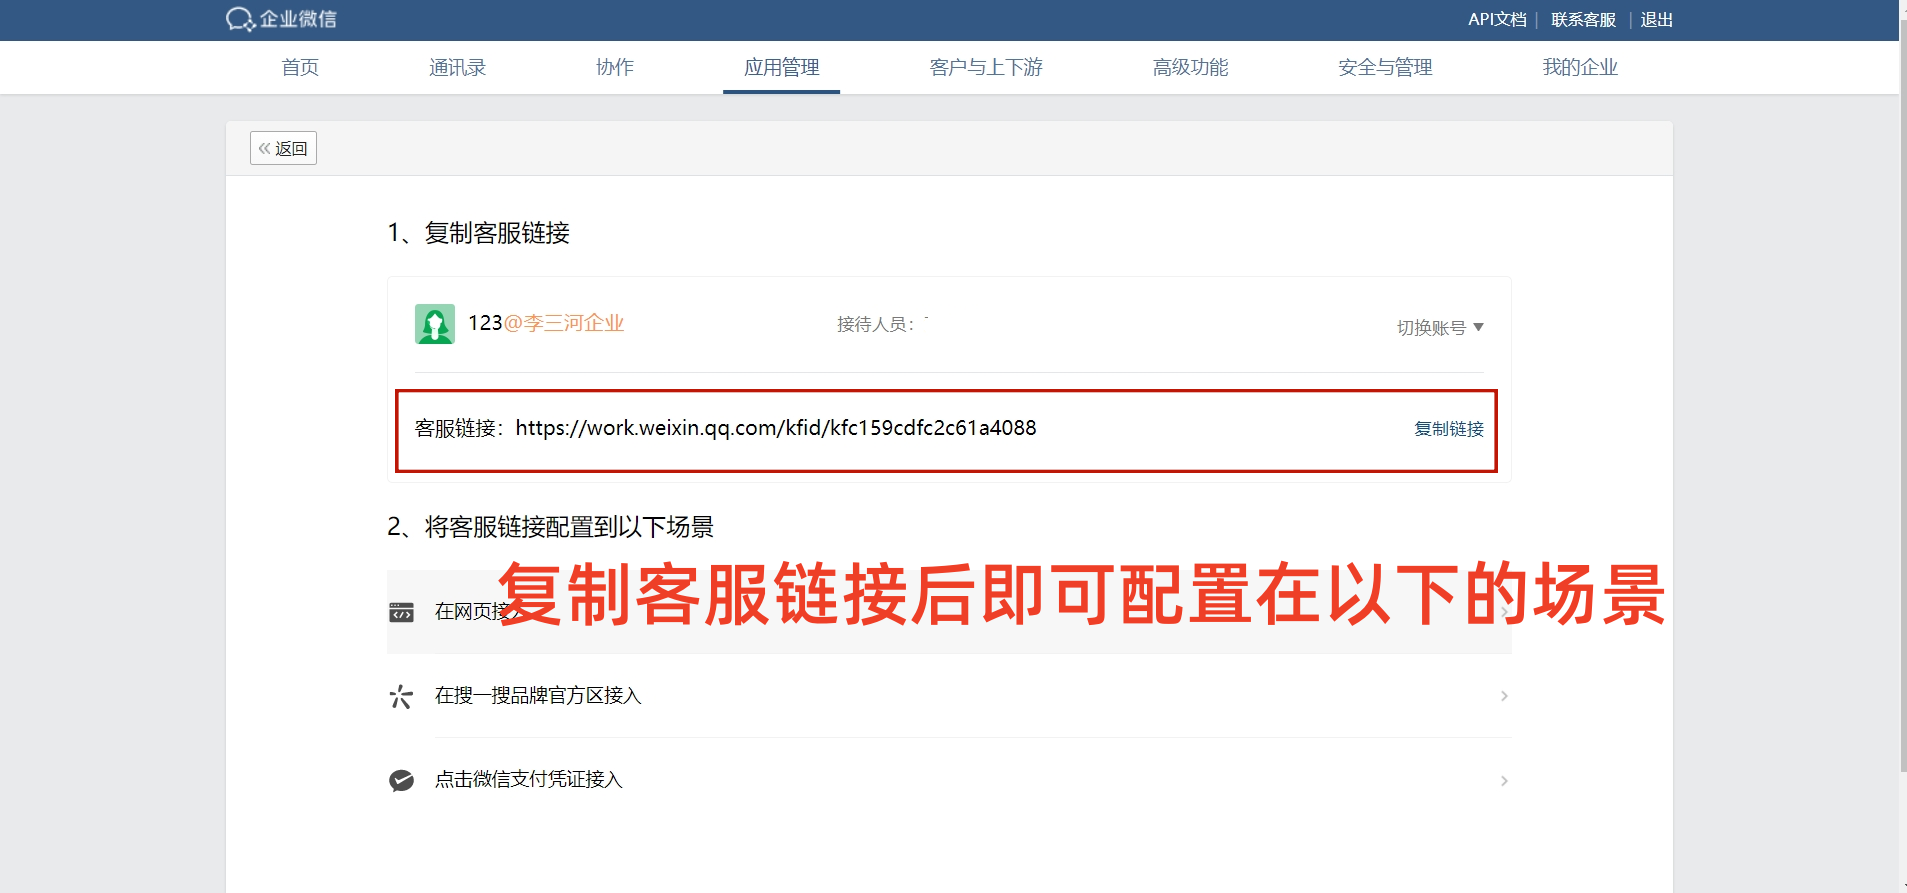Image resolution: width=1907 pixels, height=893 pixels.
Task: Go to the 首页 tab
Action: point(300,67)
